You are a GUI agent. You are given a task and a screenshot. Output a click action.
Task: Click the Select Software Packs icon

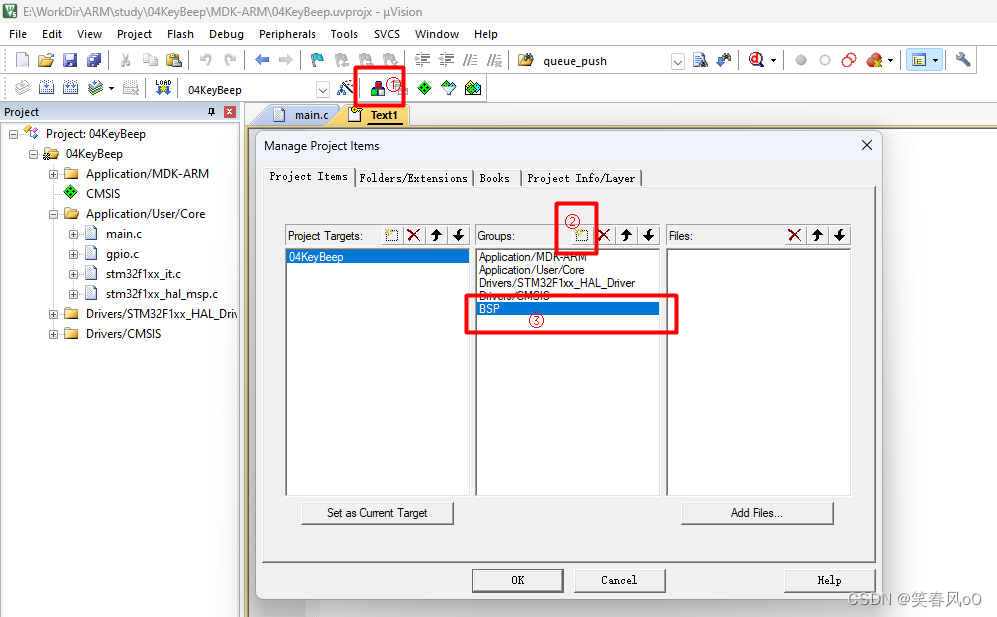[x=448, y=88]
